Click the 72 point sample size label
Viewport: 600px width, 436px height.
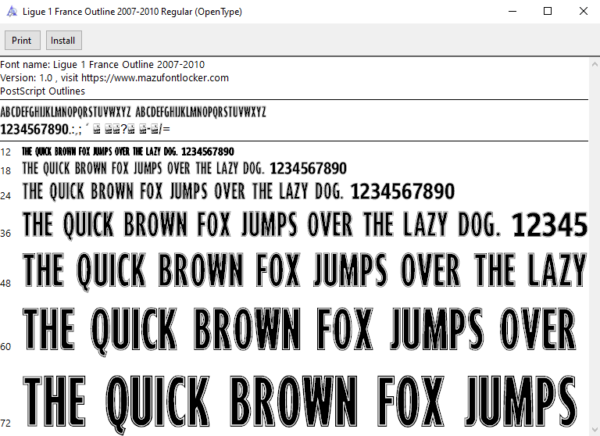[6, 423]
